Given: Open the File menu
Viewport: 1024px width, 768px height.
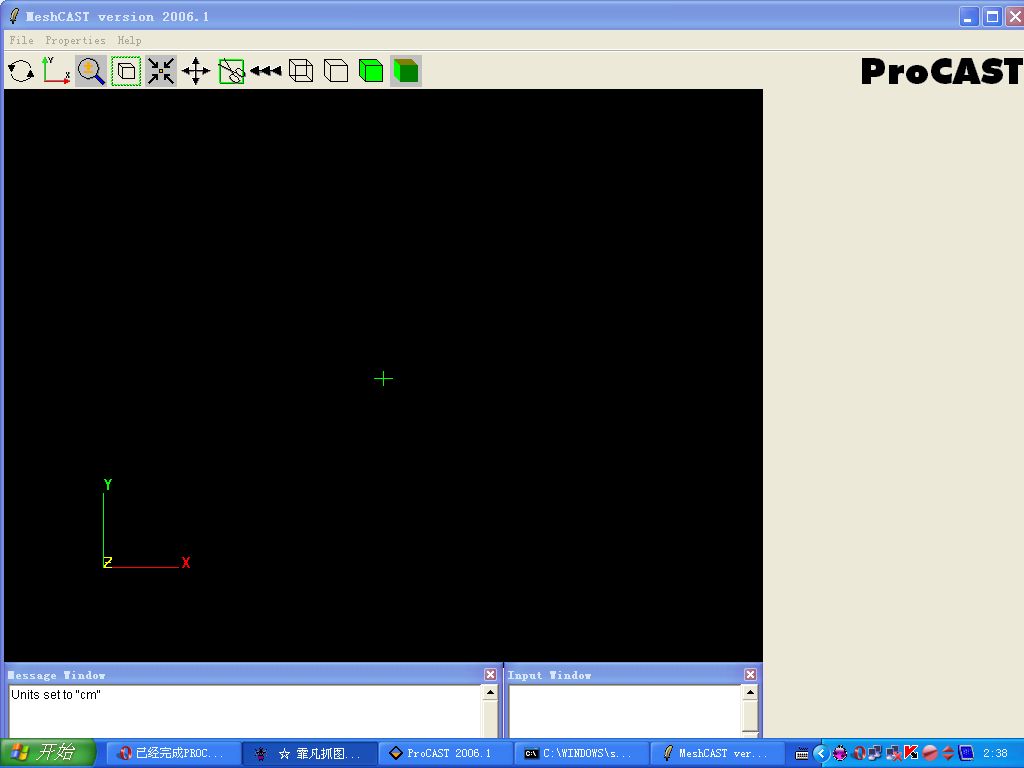Looking at the screenshot, I should (x=22, y=40).
